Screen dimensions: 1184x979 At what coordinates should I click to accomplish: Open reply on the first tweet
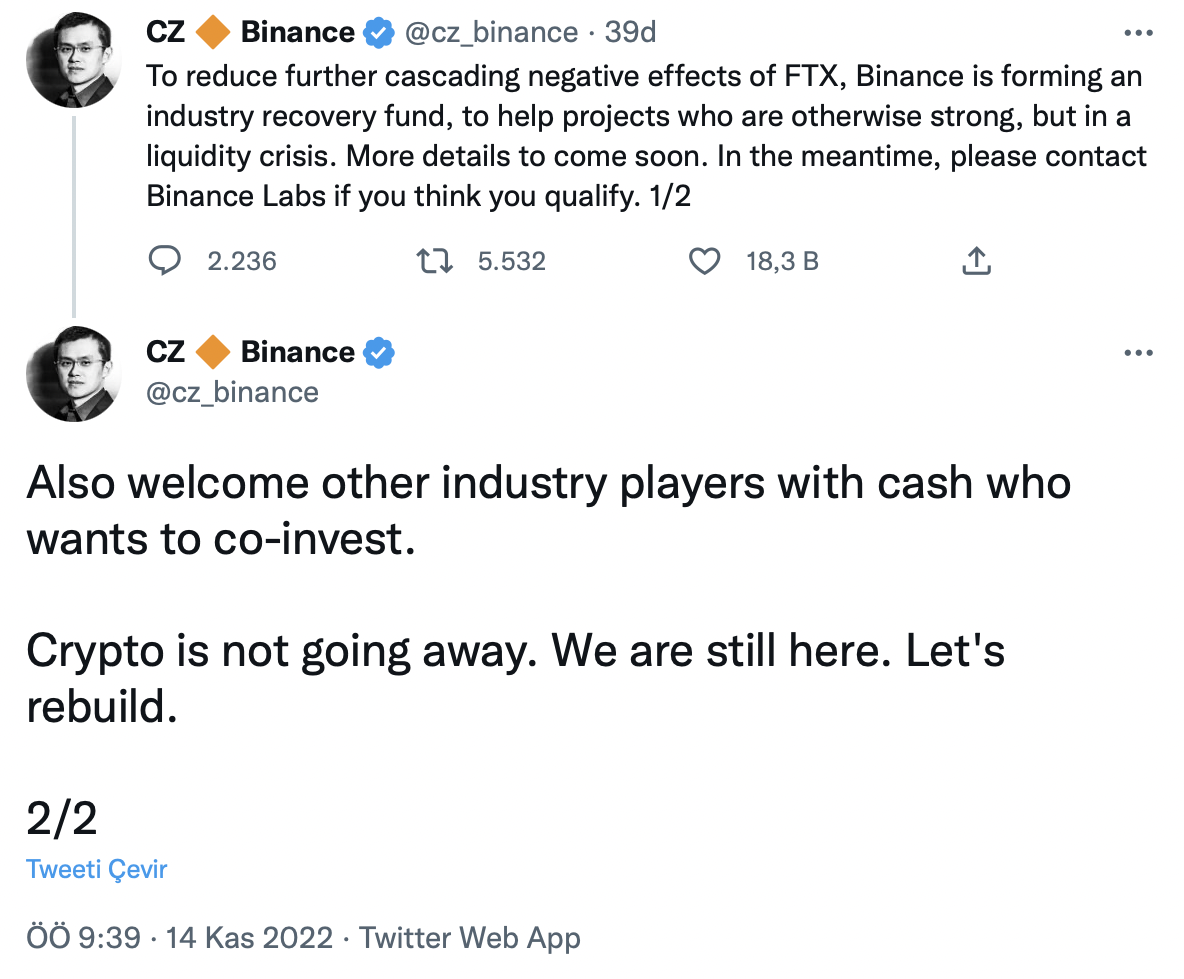coord(164,260)
